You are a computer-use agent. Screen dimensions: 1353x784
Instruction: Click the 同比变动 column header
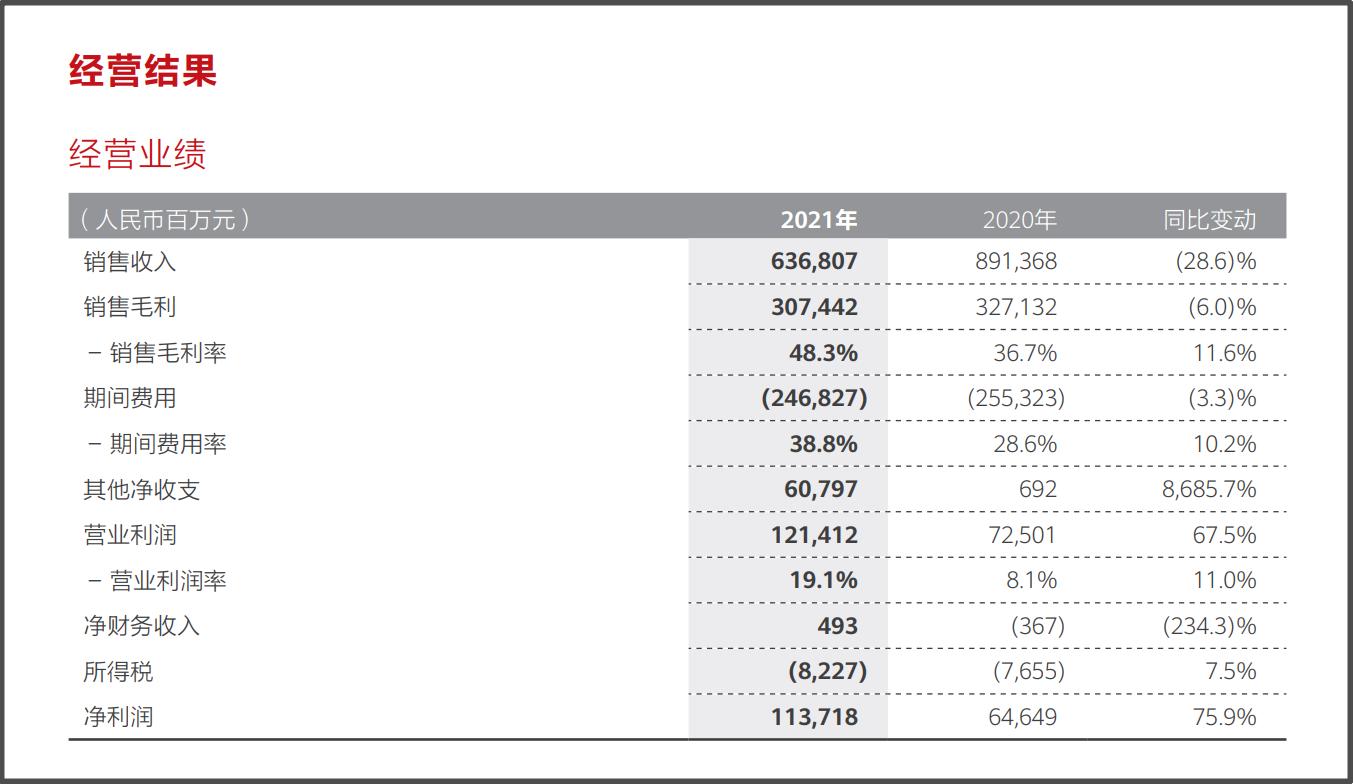pyautogui.click(x=1209, y=220)
